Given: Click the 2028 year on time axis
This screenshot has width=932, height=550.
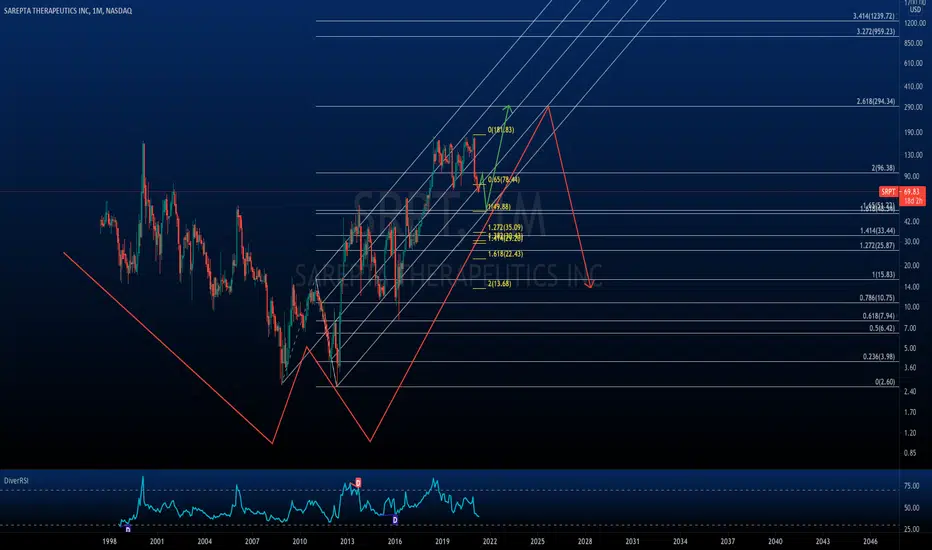Looking at the screenshot, I should (x=585, y=542).
